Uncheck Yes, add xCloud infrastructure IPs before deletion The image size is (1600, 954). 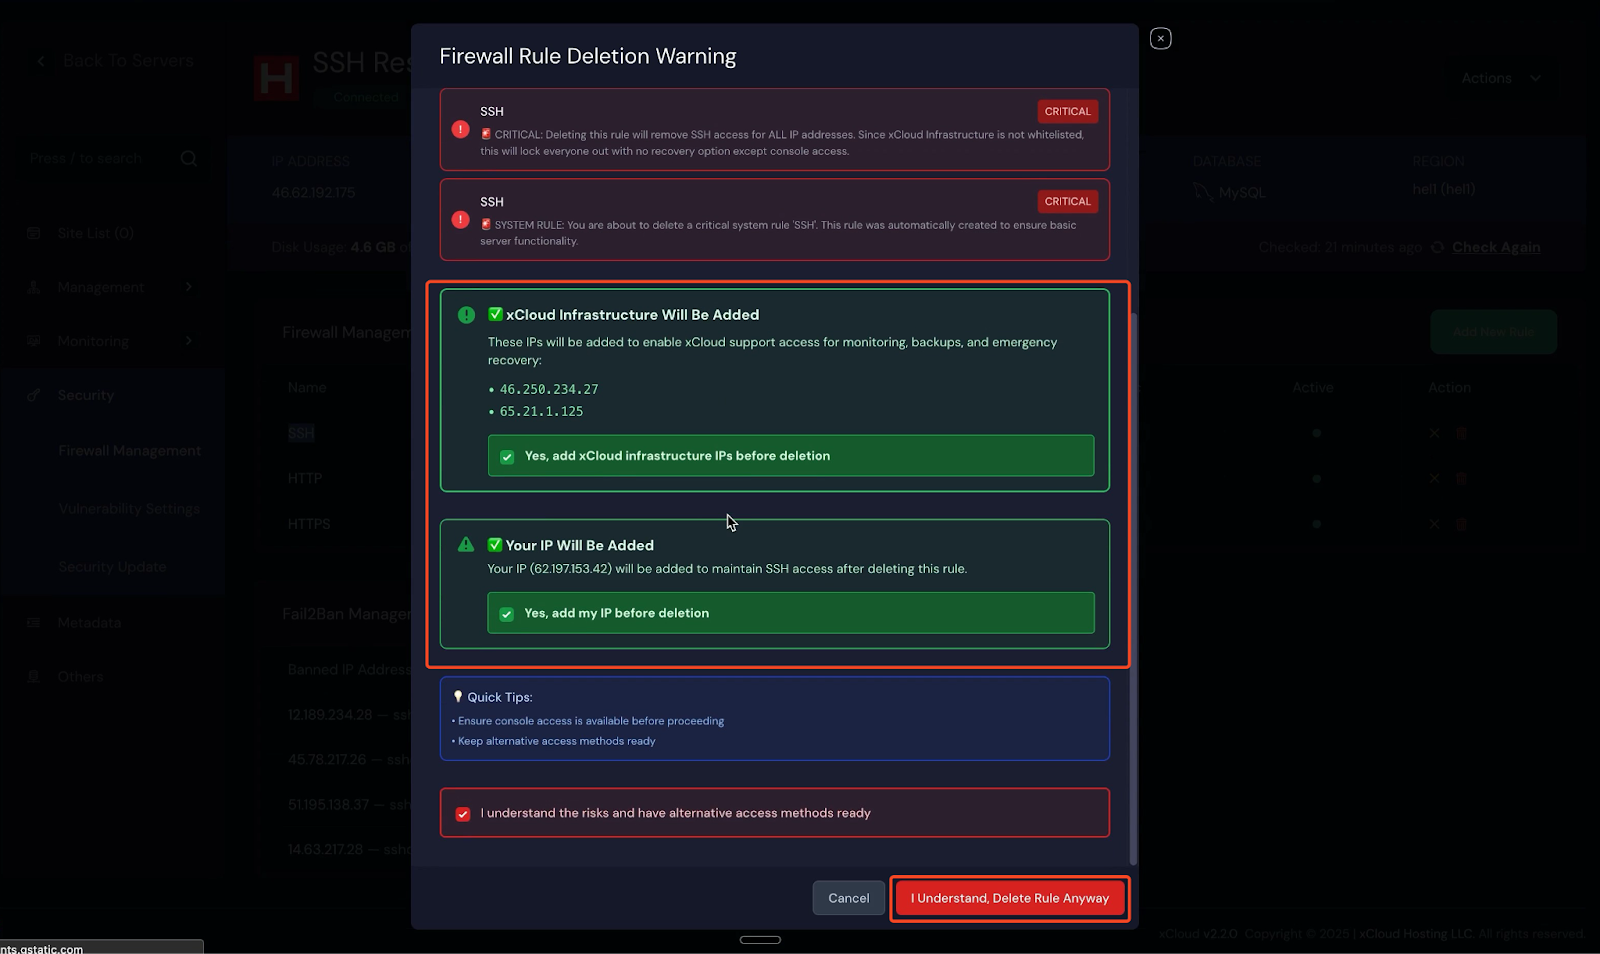[507, 456]
